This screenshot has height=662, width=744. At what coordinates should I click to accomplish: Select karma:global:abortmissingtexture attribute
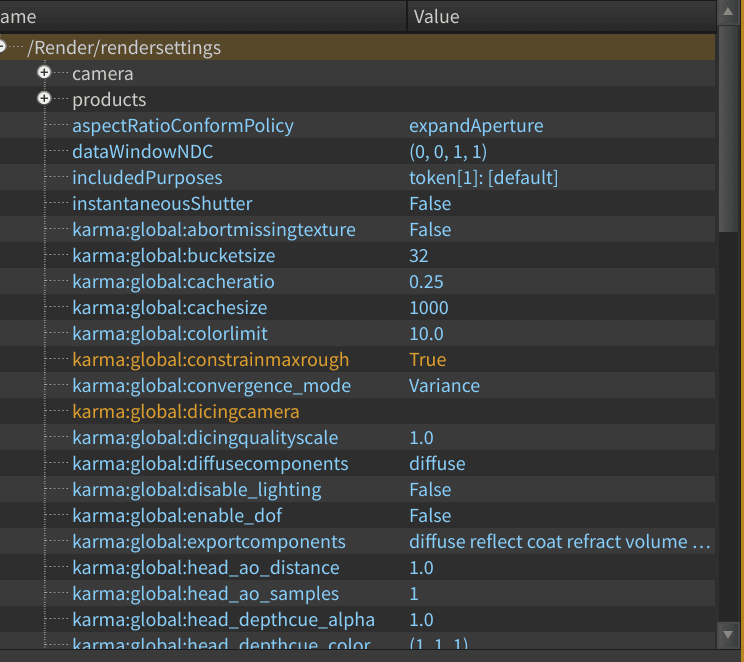tap(214, 230)
